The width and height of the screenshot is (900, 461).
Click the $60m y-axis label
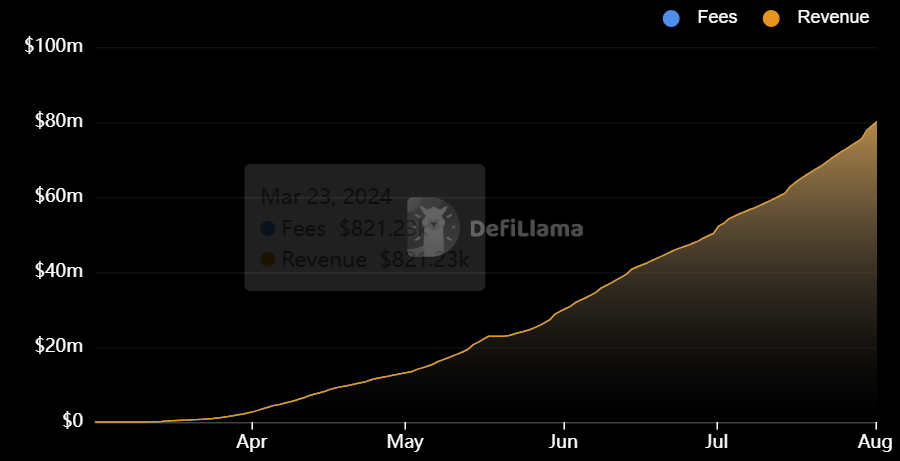(59, 196)
